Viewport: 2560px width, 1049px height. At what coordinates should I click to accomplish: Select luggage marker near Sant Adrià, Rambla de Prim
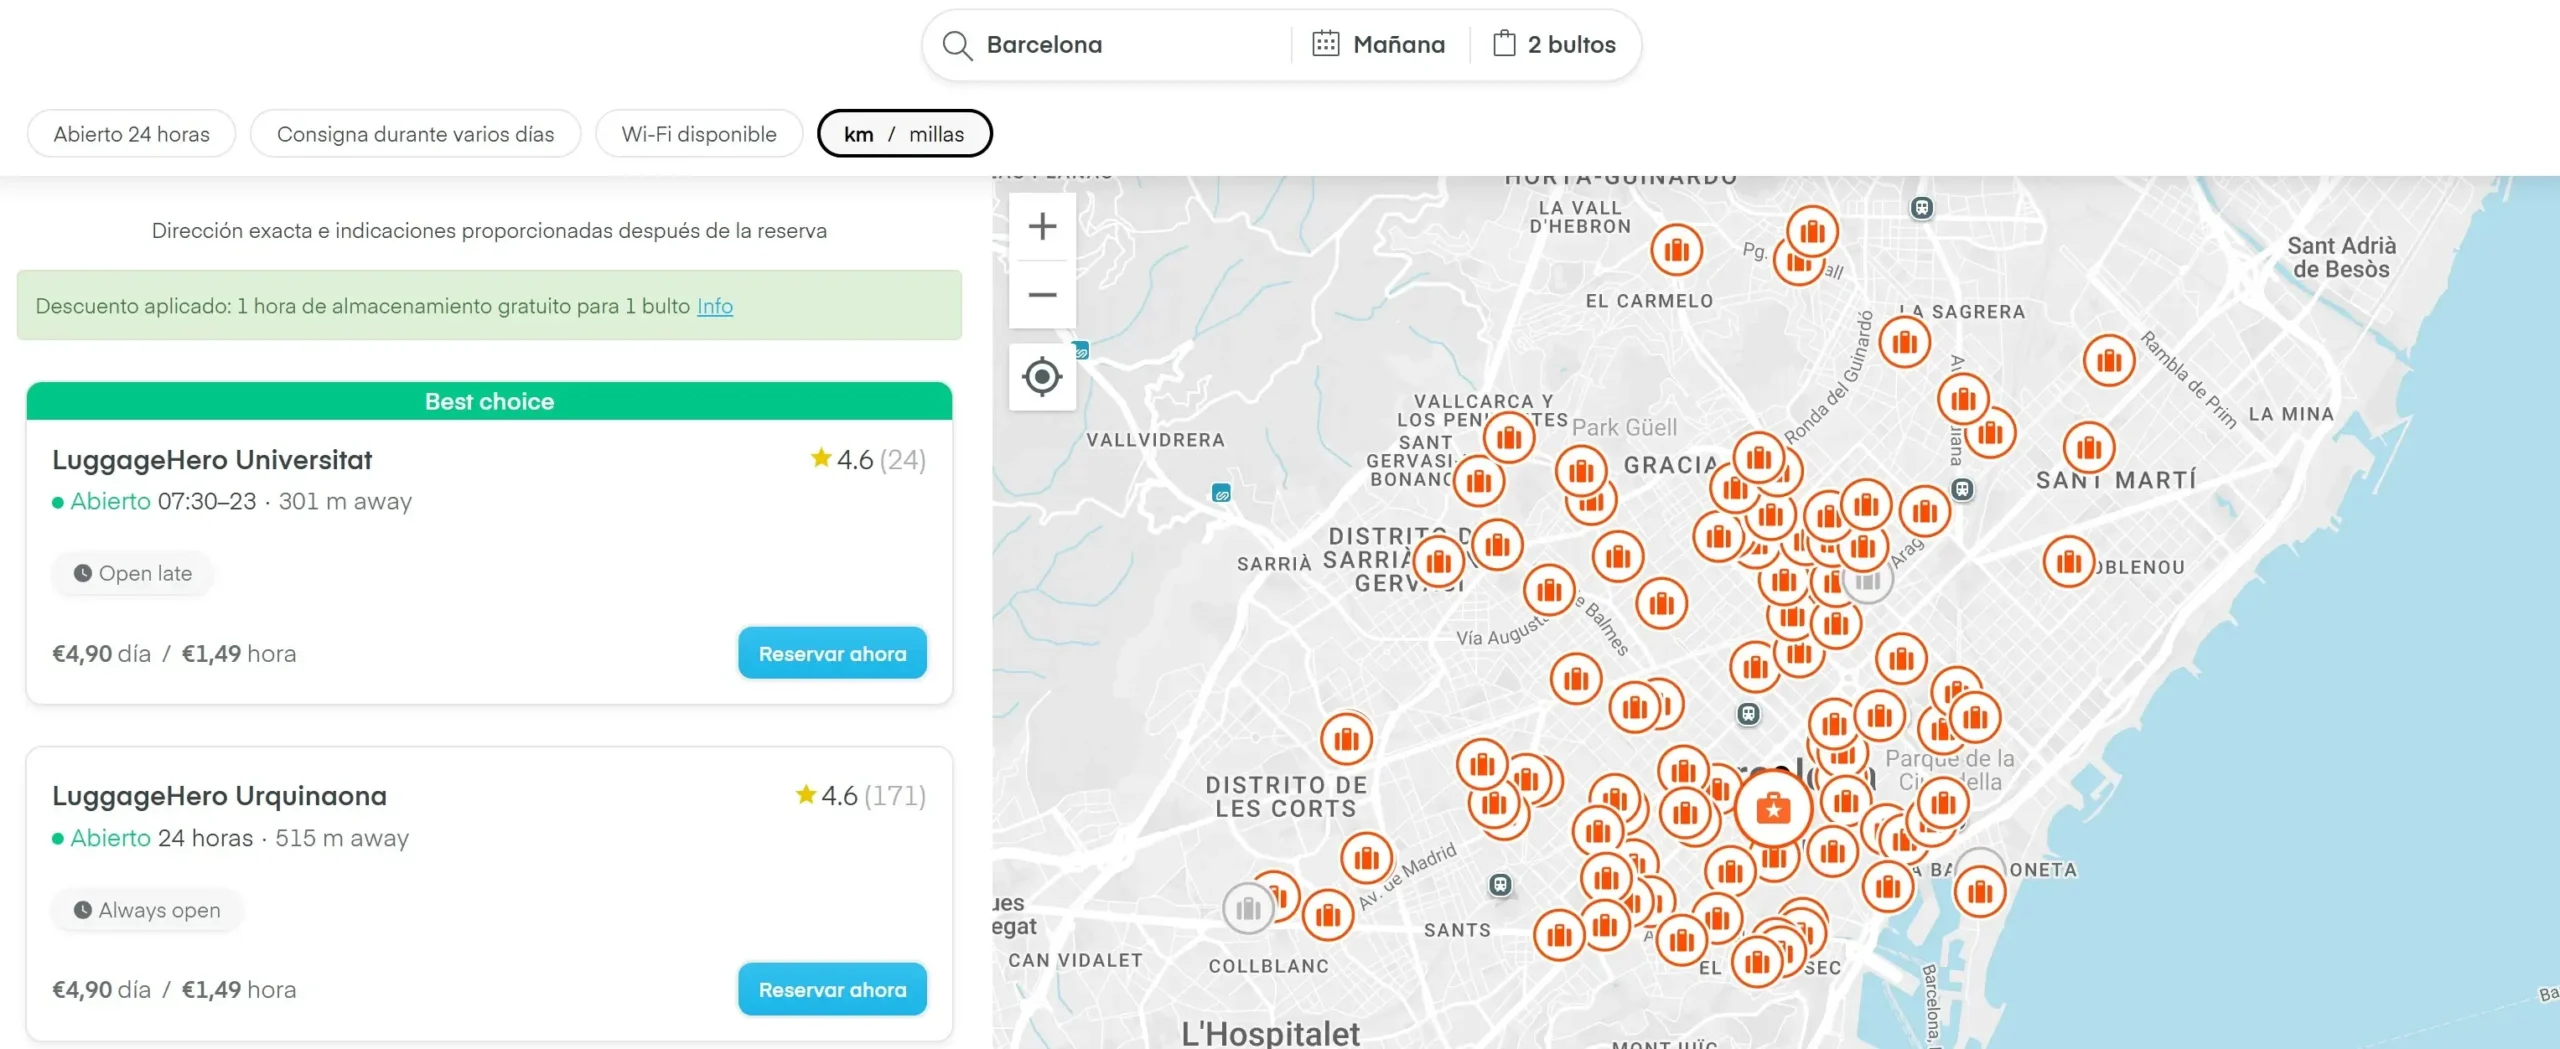pos(2109,360)
